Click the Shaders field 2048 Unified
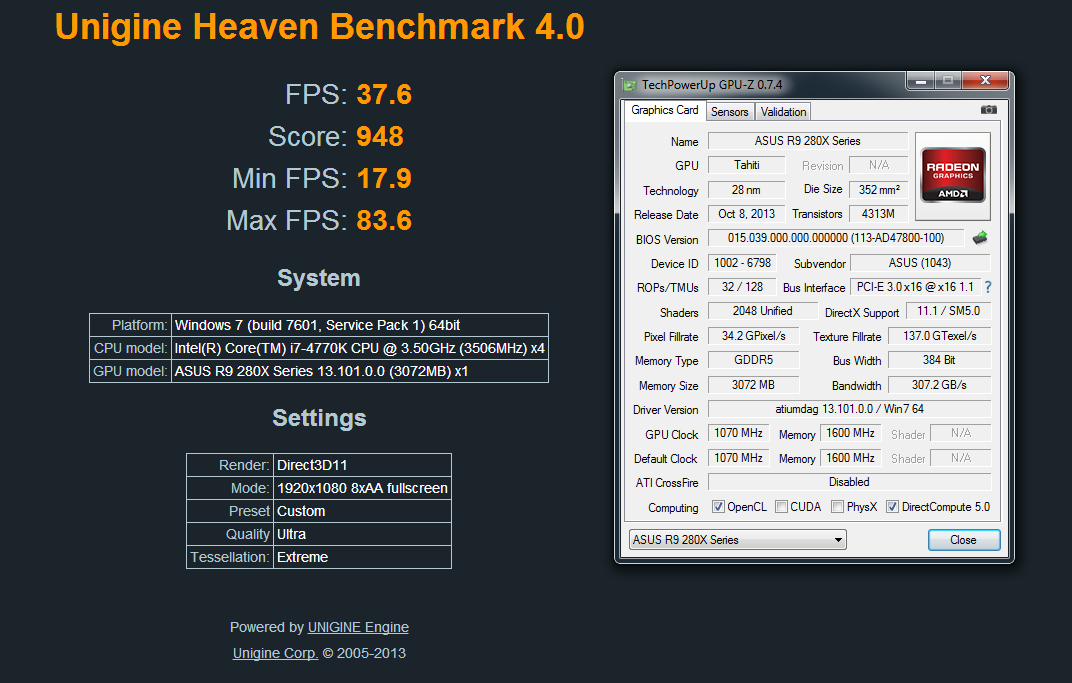Screen dimensions: 1072x683 click(x=762, y=311)
